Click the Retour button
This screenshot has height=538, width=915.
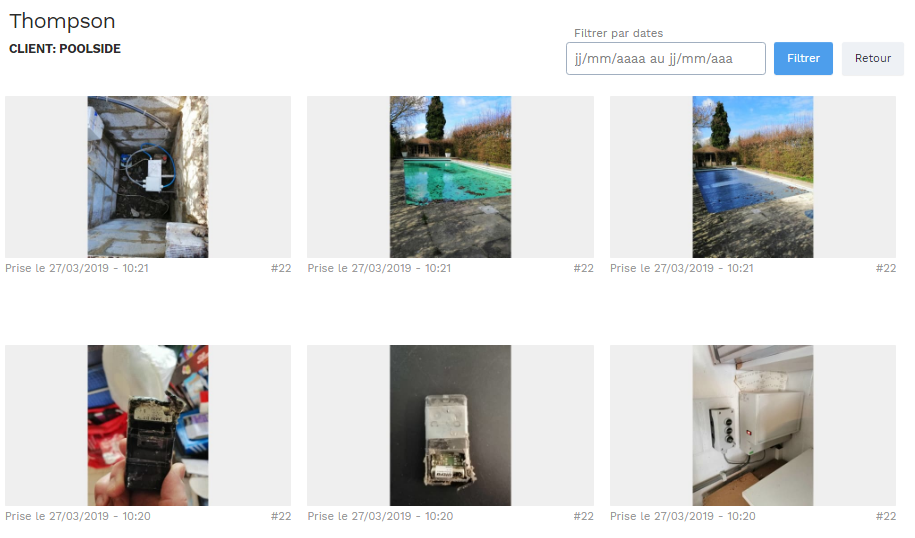pyautogui.click(x=872, y=58)
